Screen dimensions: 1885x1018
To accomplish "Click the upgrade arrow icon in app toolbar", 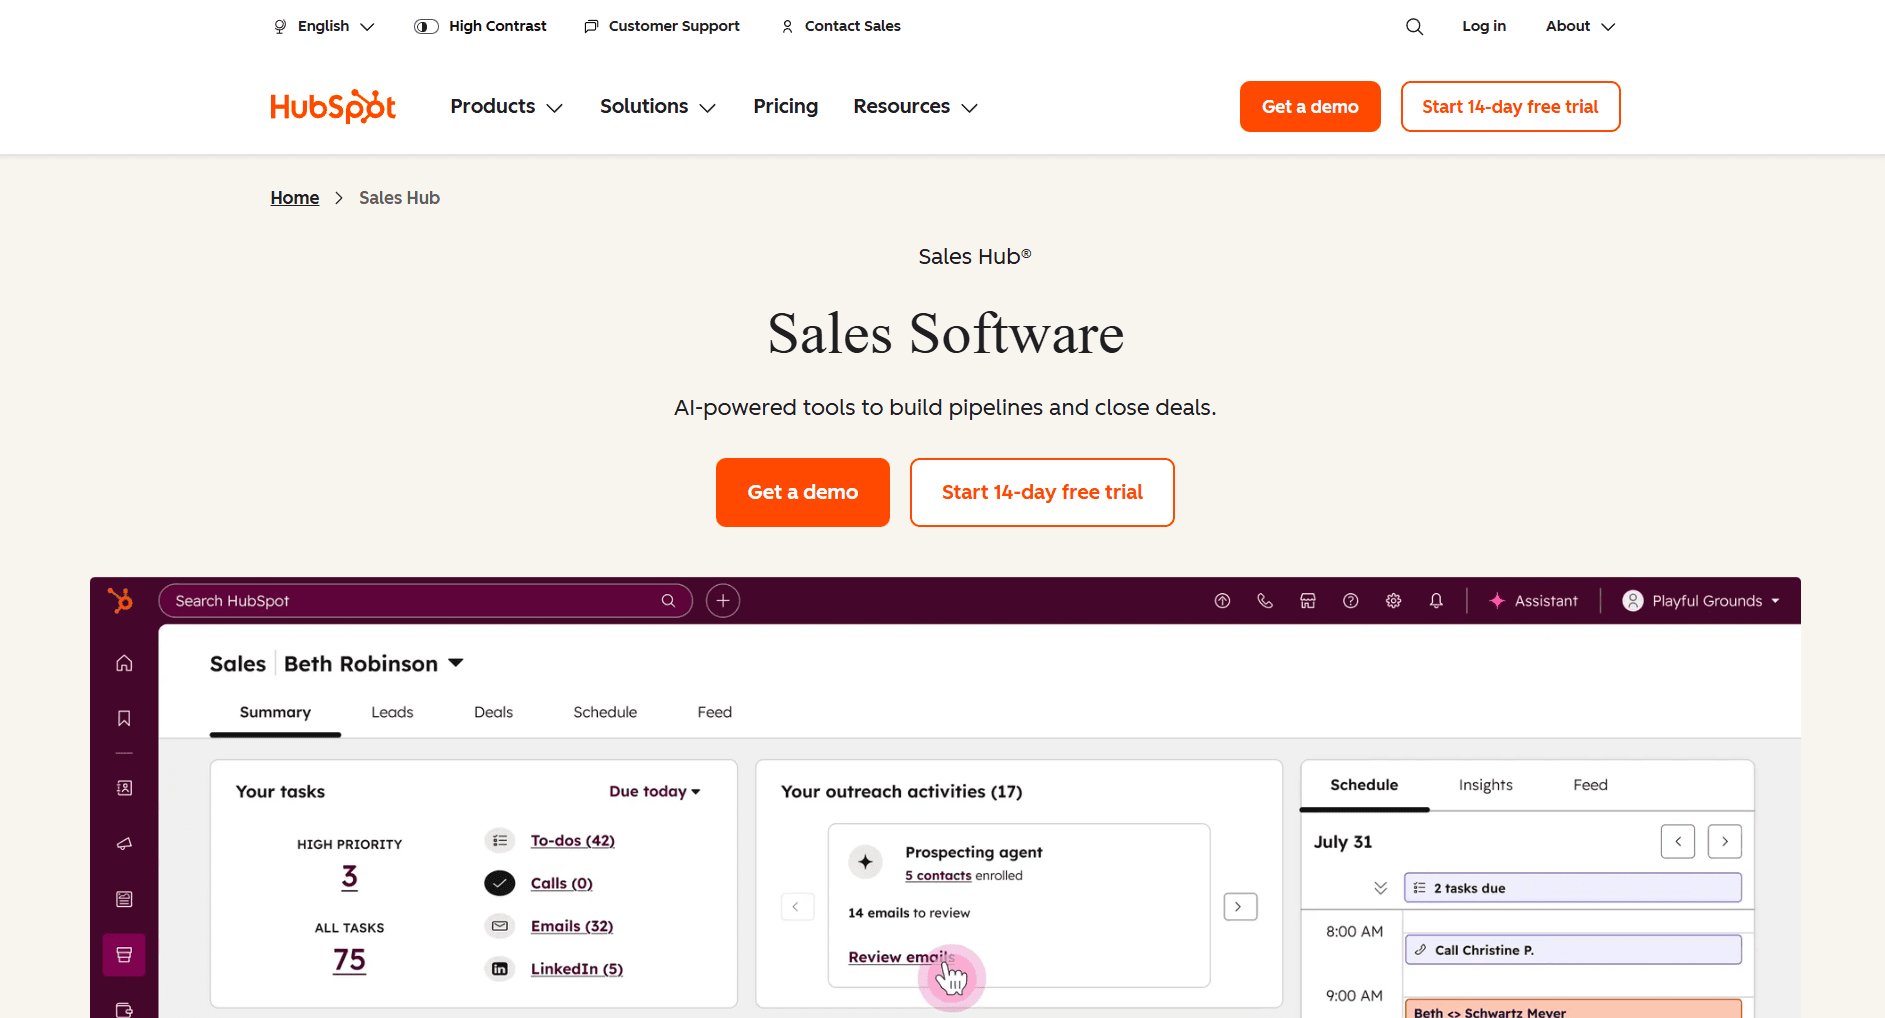I will [1222, 601].
